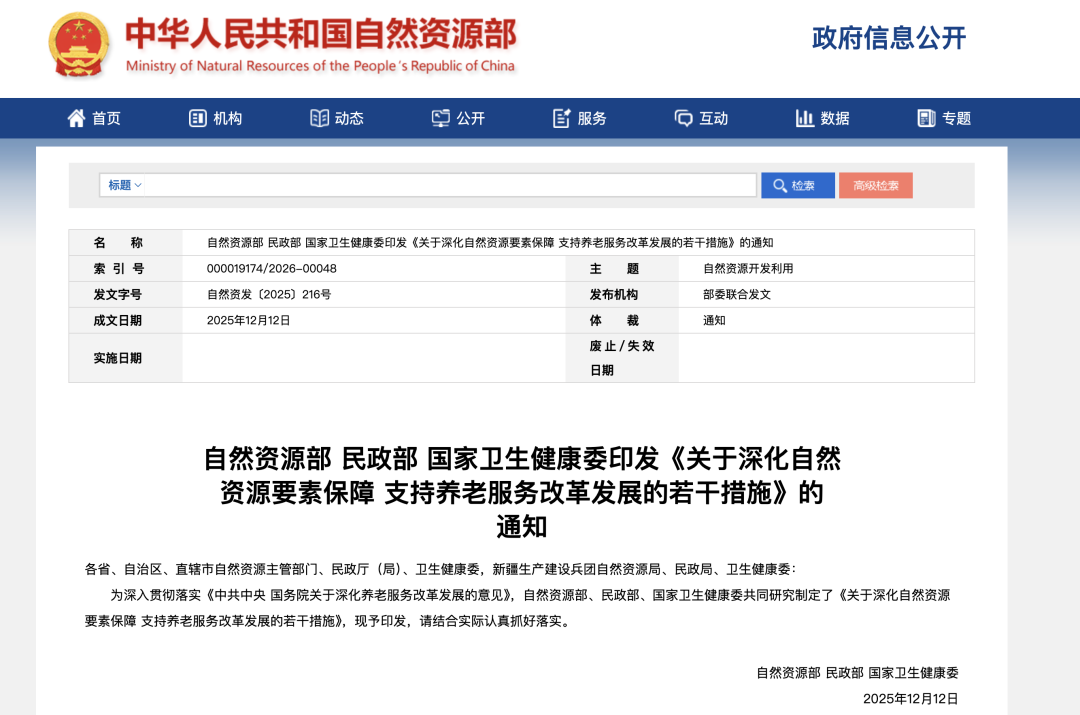Focus the search keyword input field
This screenshot has height=715, width=1080.
point(450,185)
